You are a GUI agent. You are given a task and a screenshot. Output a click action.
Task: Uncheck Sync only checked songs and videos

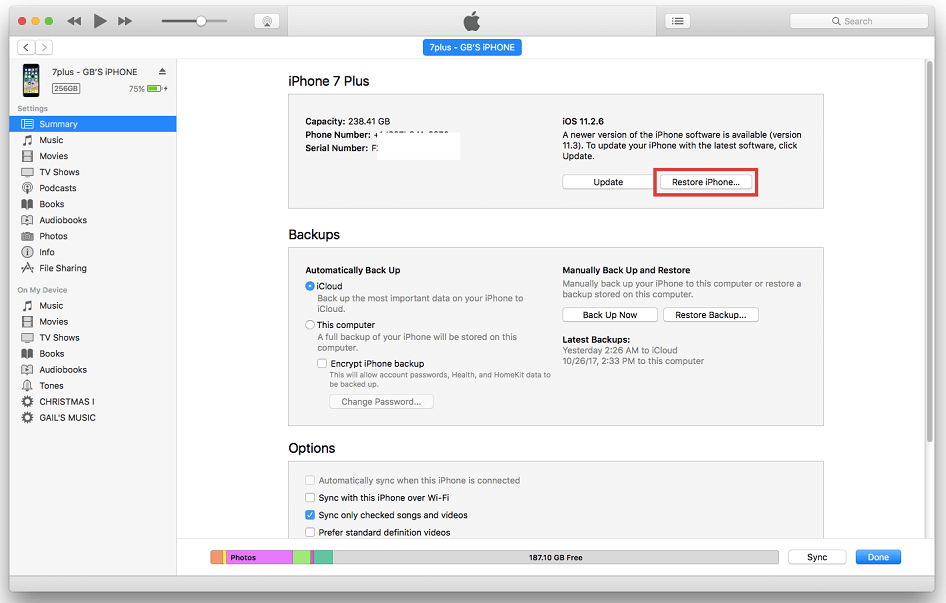tap(310, 515)
